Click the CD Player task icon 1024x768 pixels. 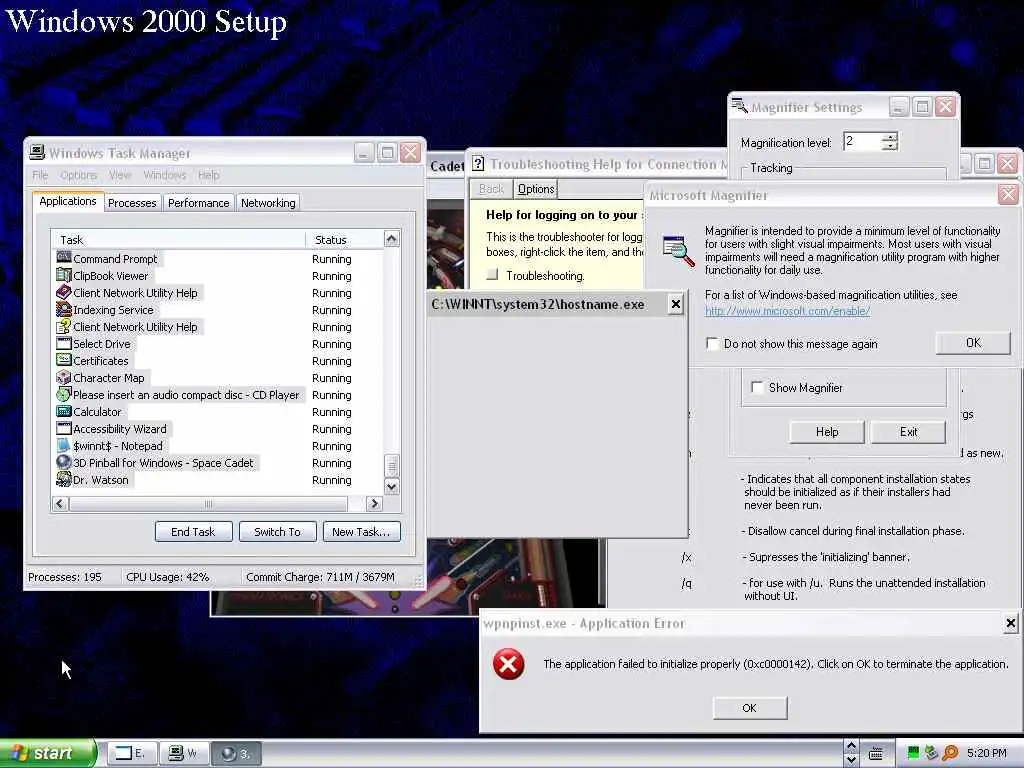tap(63, 394)
